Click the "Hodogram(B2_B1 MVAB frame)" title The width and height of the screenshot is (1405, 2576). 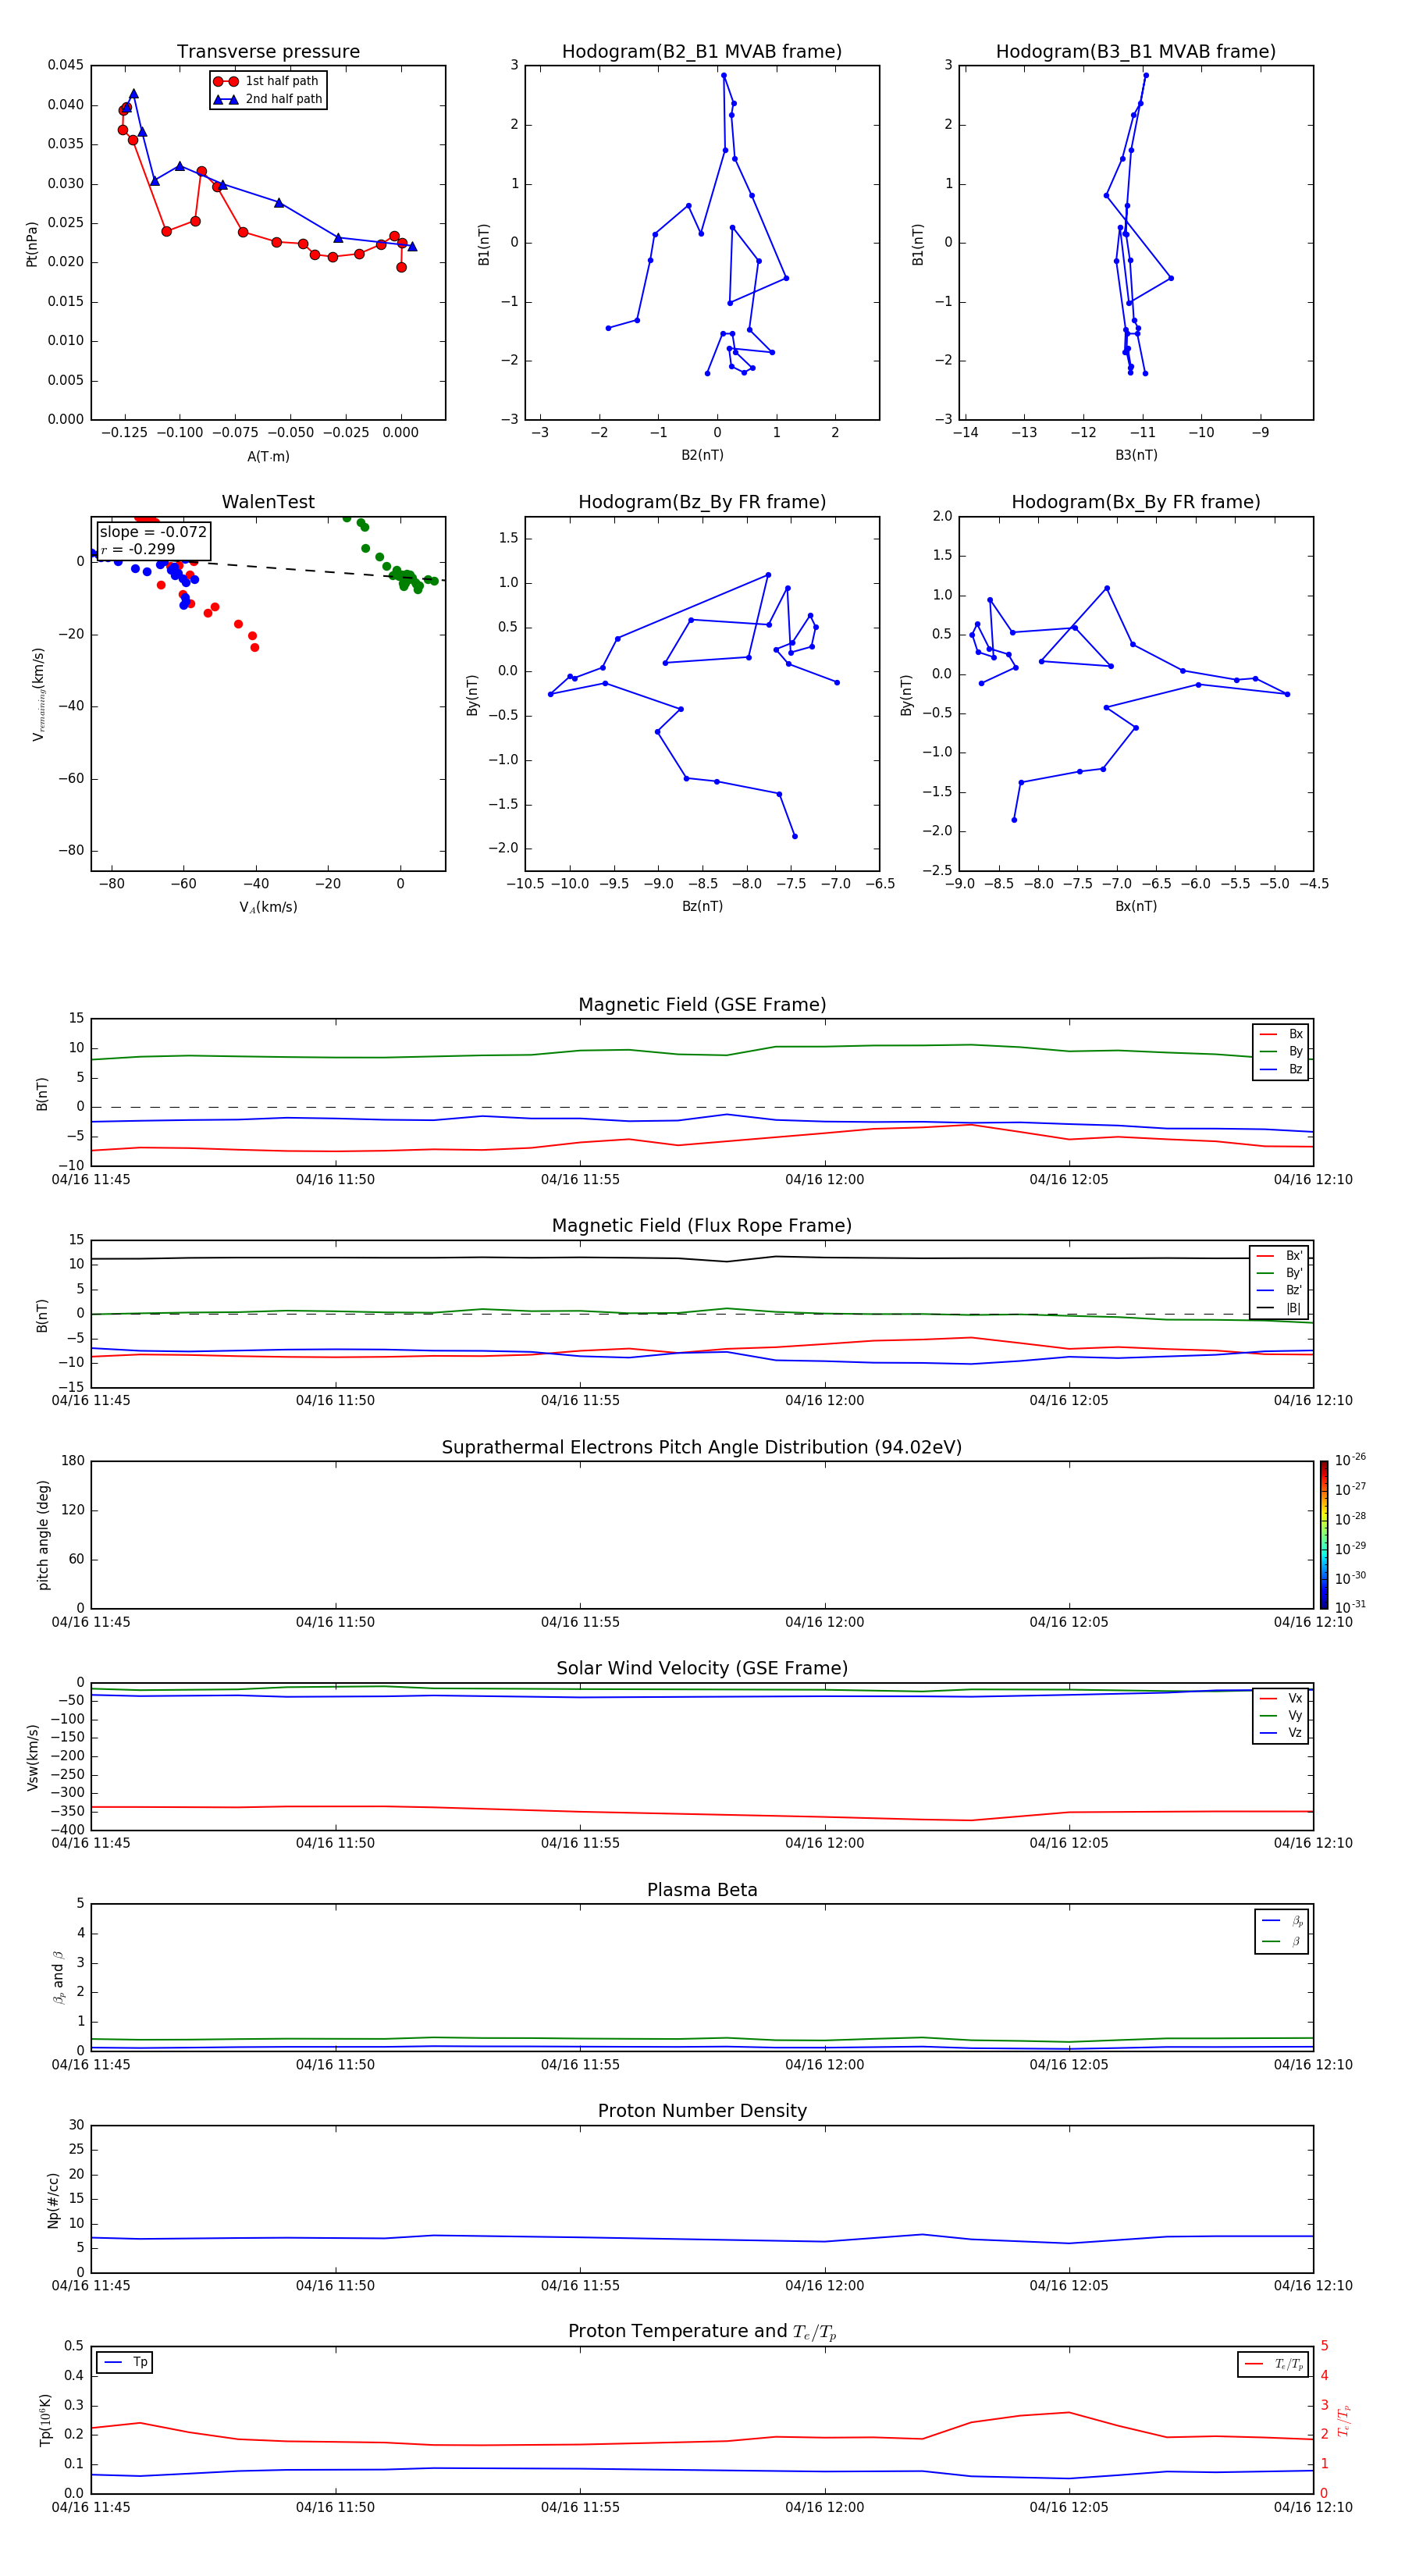702,52
